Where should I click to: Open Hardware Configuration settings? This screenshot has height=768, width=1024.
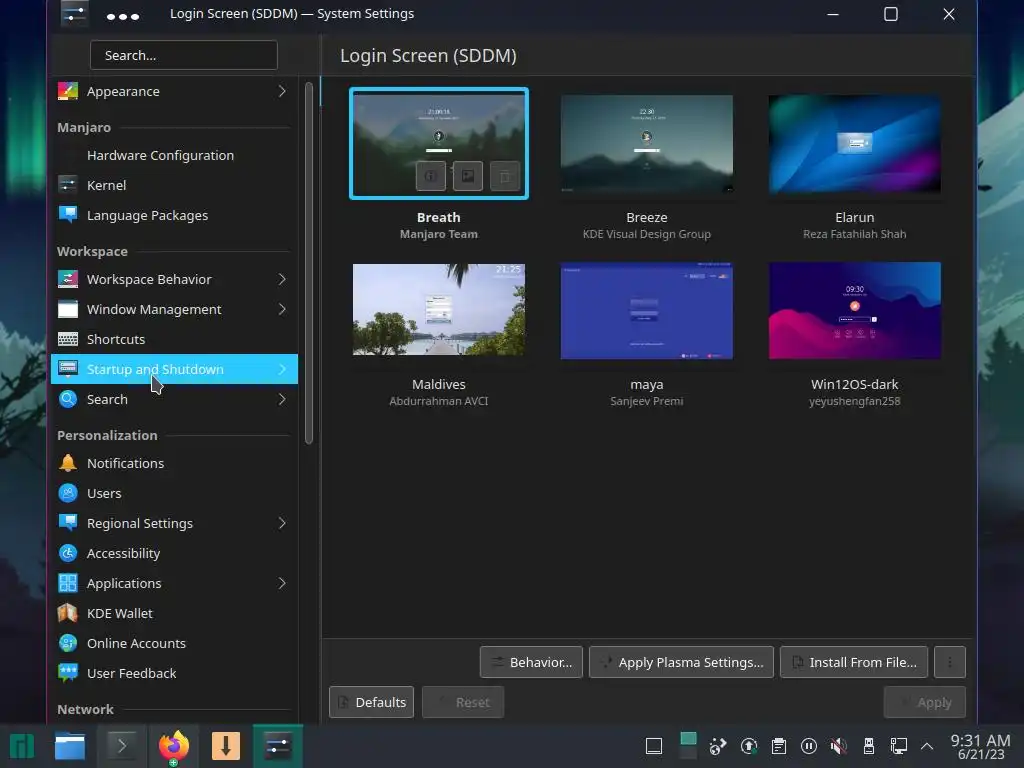click(174, 155)
